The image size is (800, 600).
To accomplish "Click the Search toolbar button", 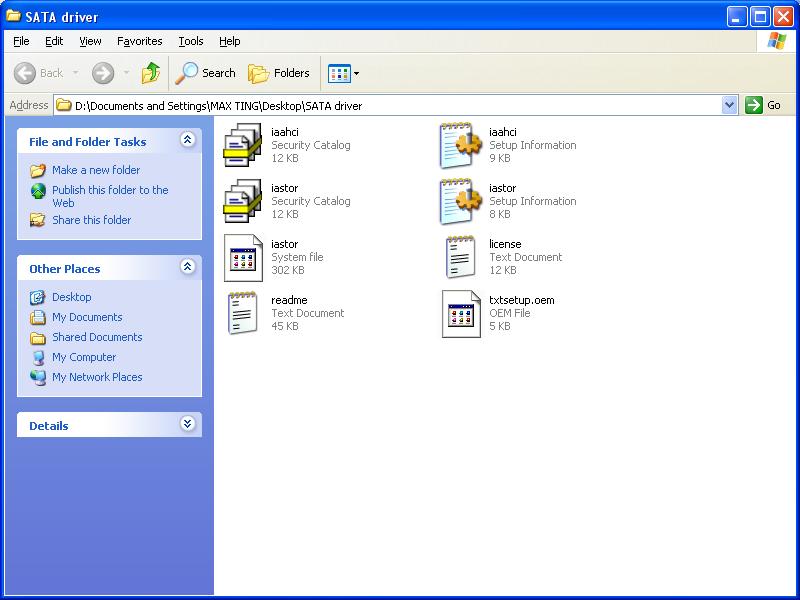I will point(206,73).
